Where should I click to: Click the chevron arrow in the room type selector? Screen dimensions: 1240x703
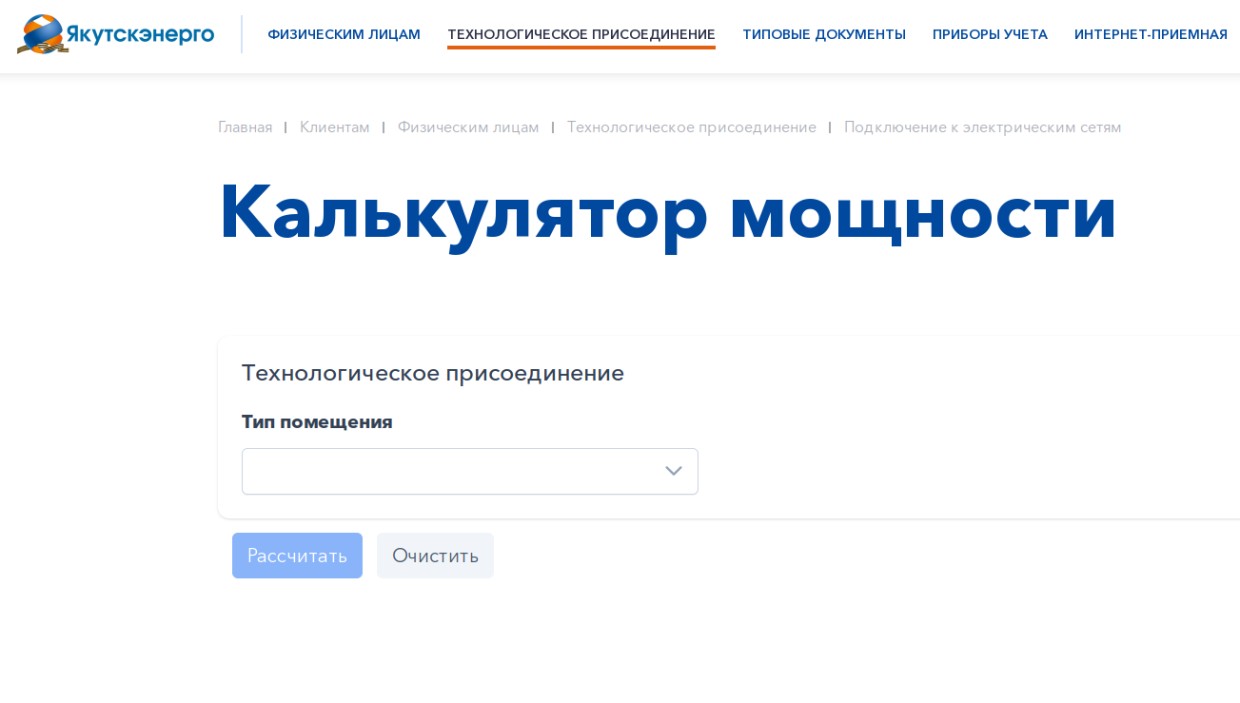[x=673, y=471]
